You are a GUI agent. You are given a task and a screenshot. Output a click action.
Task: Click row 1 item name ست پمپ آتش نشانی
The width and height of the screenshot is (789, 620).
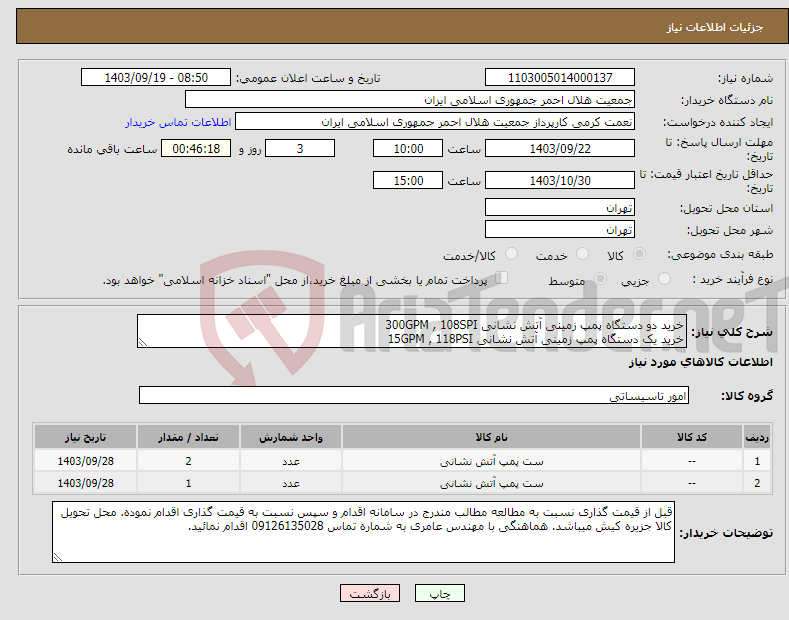coord(491,461)
